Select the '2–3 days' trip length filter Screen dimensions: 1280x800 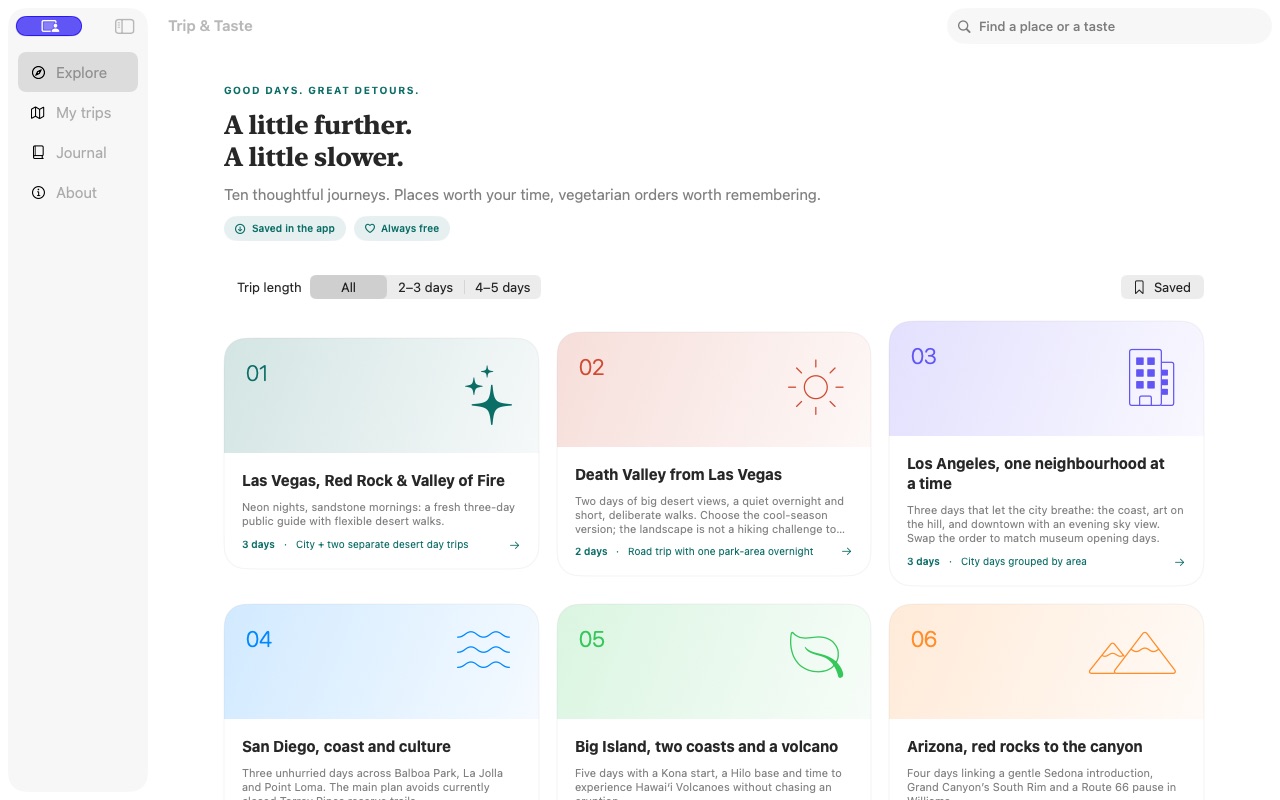pos(425,287)
